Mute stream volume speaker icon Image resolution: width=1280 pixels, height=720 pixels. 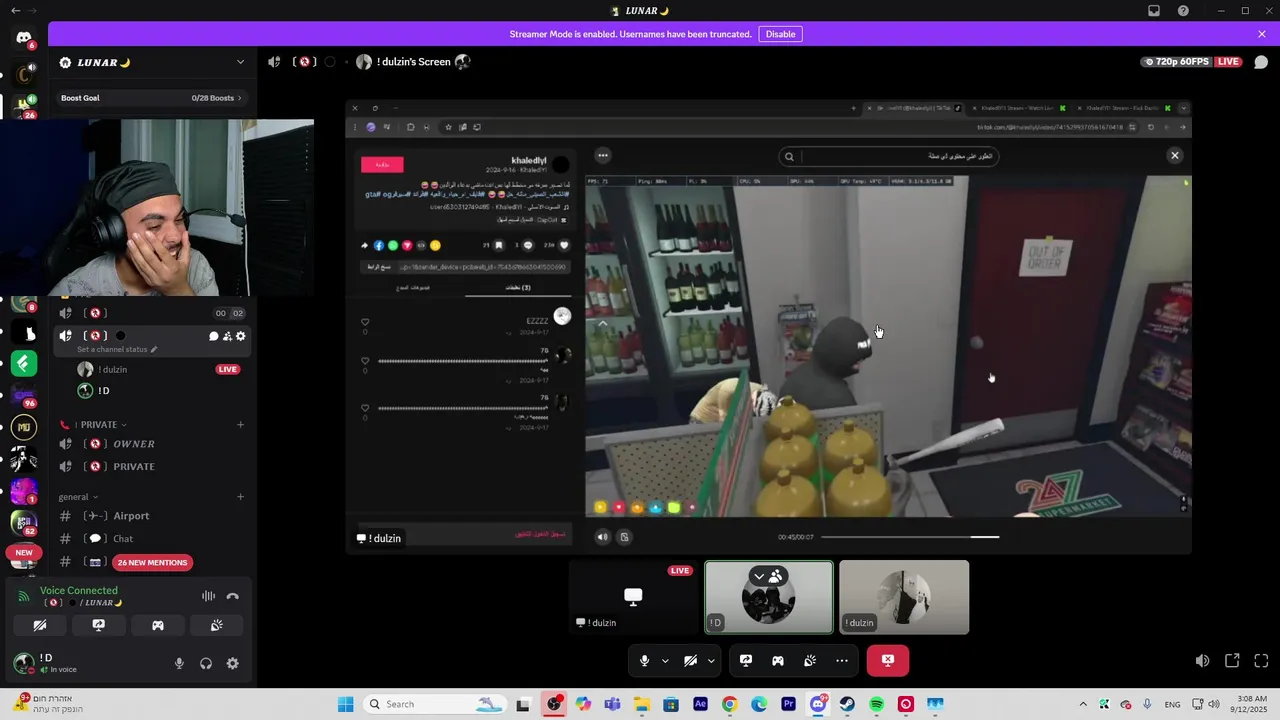[1203, 661]
